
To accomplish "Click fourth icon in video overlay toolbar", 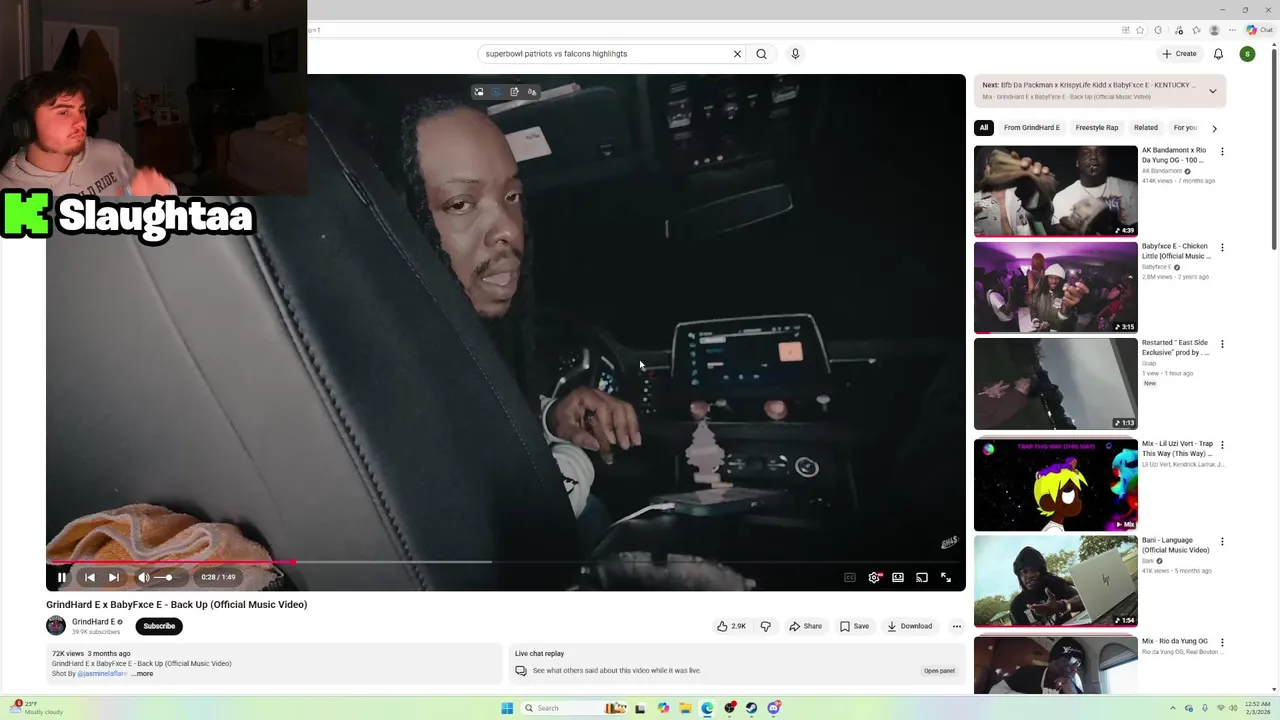I will (532, 92).
